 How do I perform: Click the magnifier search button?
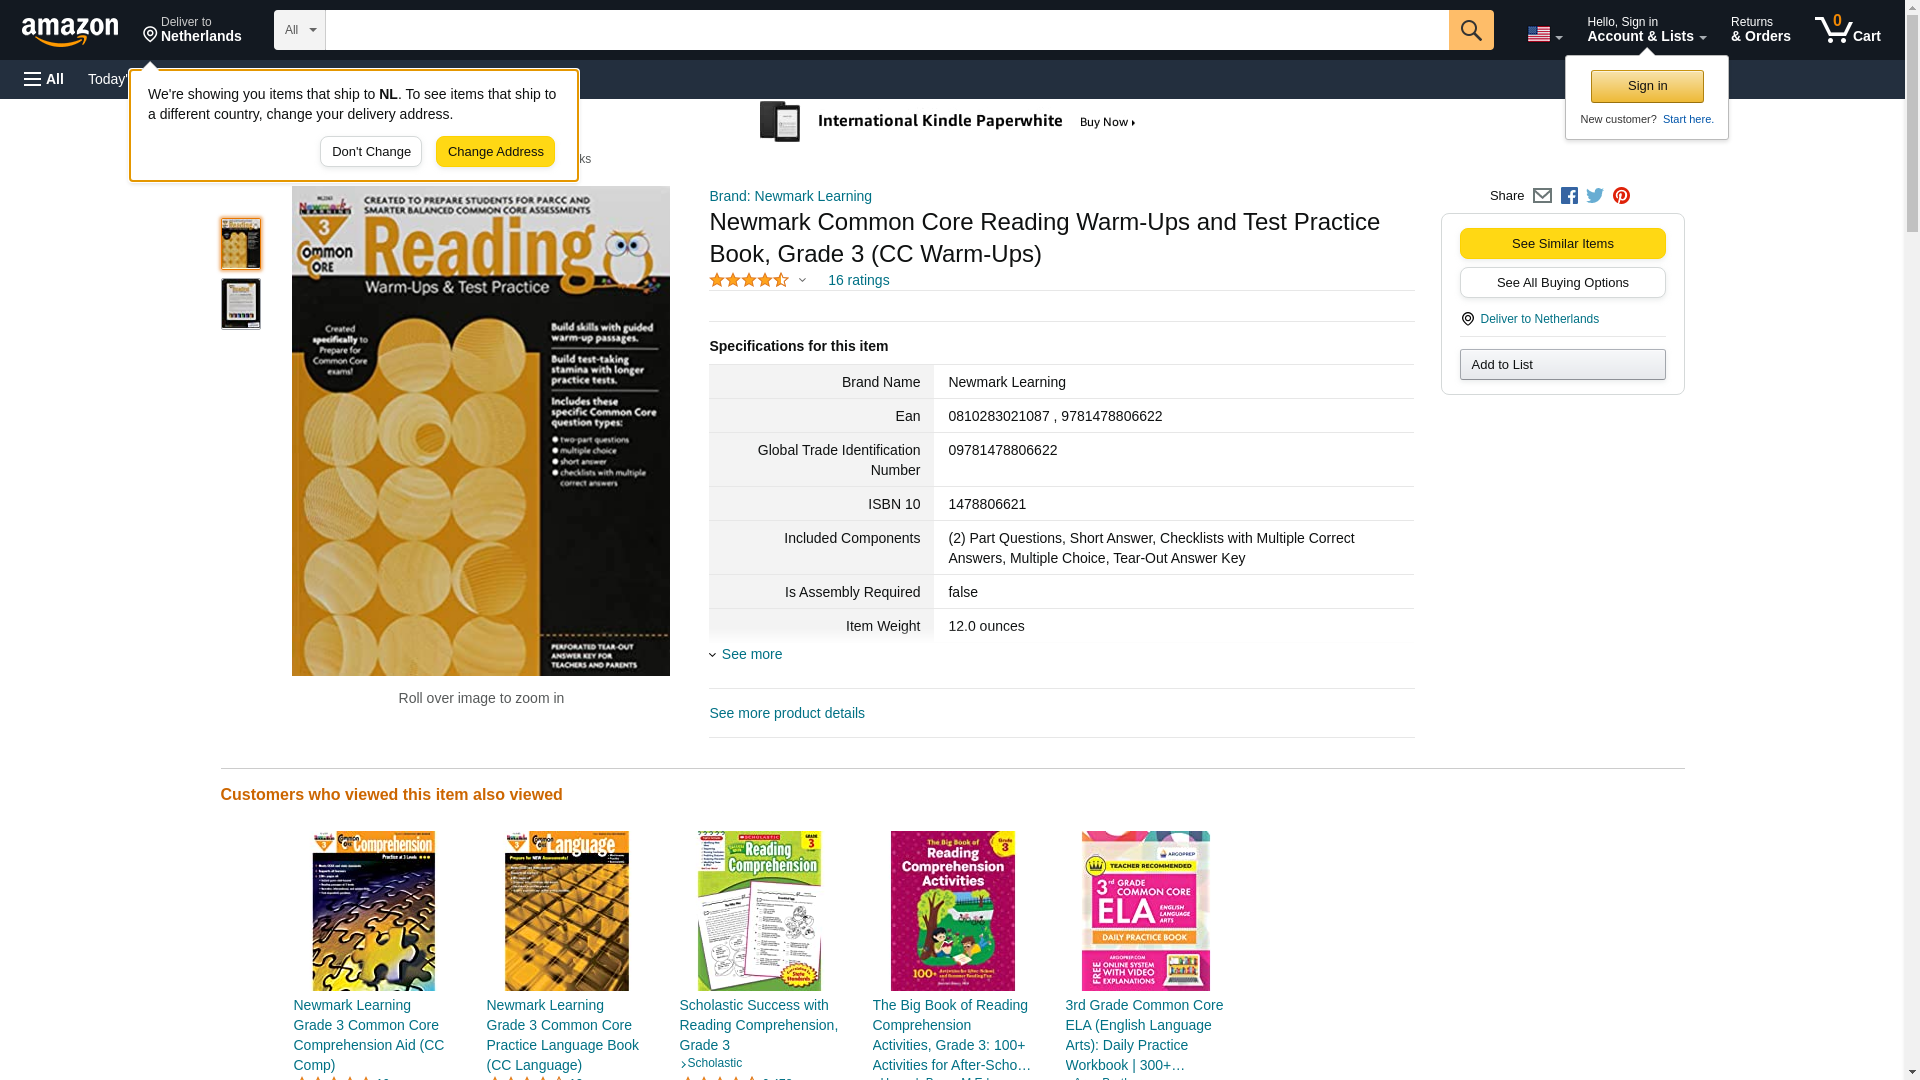(x=1471, y=30)
